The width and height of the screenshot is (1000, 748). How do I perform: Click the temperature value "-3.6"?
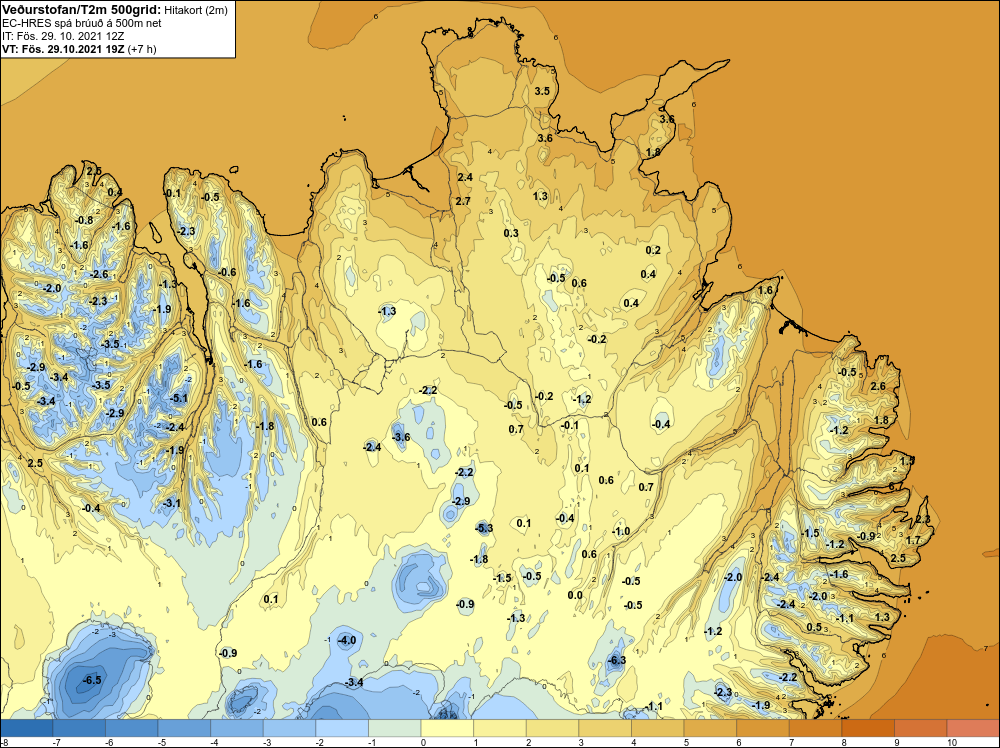pos(401,437)
